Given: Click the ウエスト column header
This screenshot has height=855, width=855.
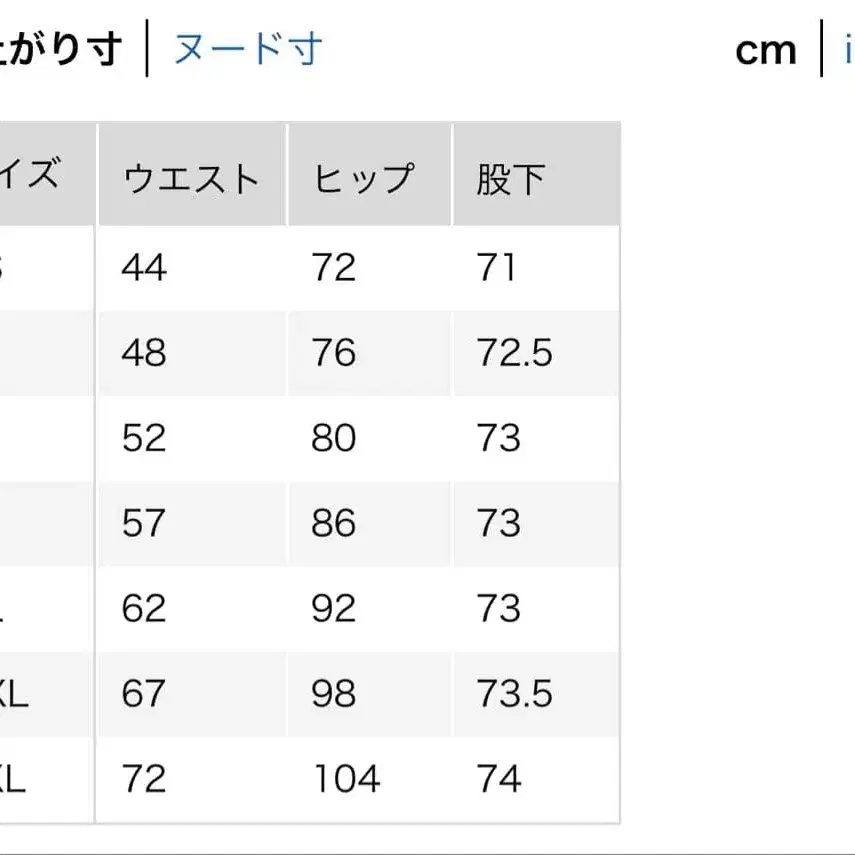Looking at the screenshot, I should pyautogui.click(x=190, y=176).
